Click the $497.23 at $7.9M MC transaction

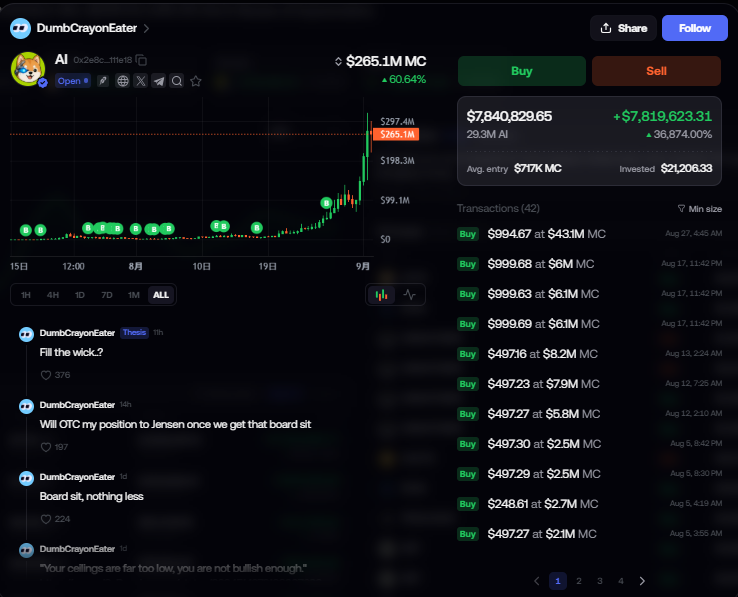(589, 384)
